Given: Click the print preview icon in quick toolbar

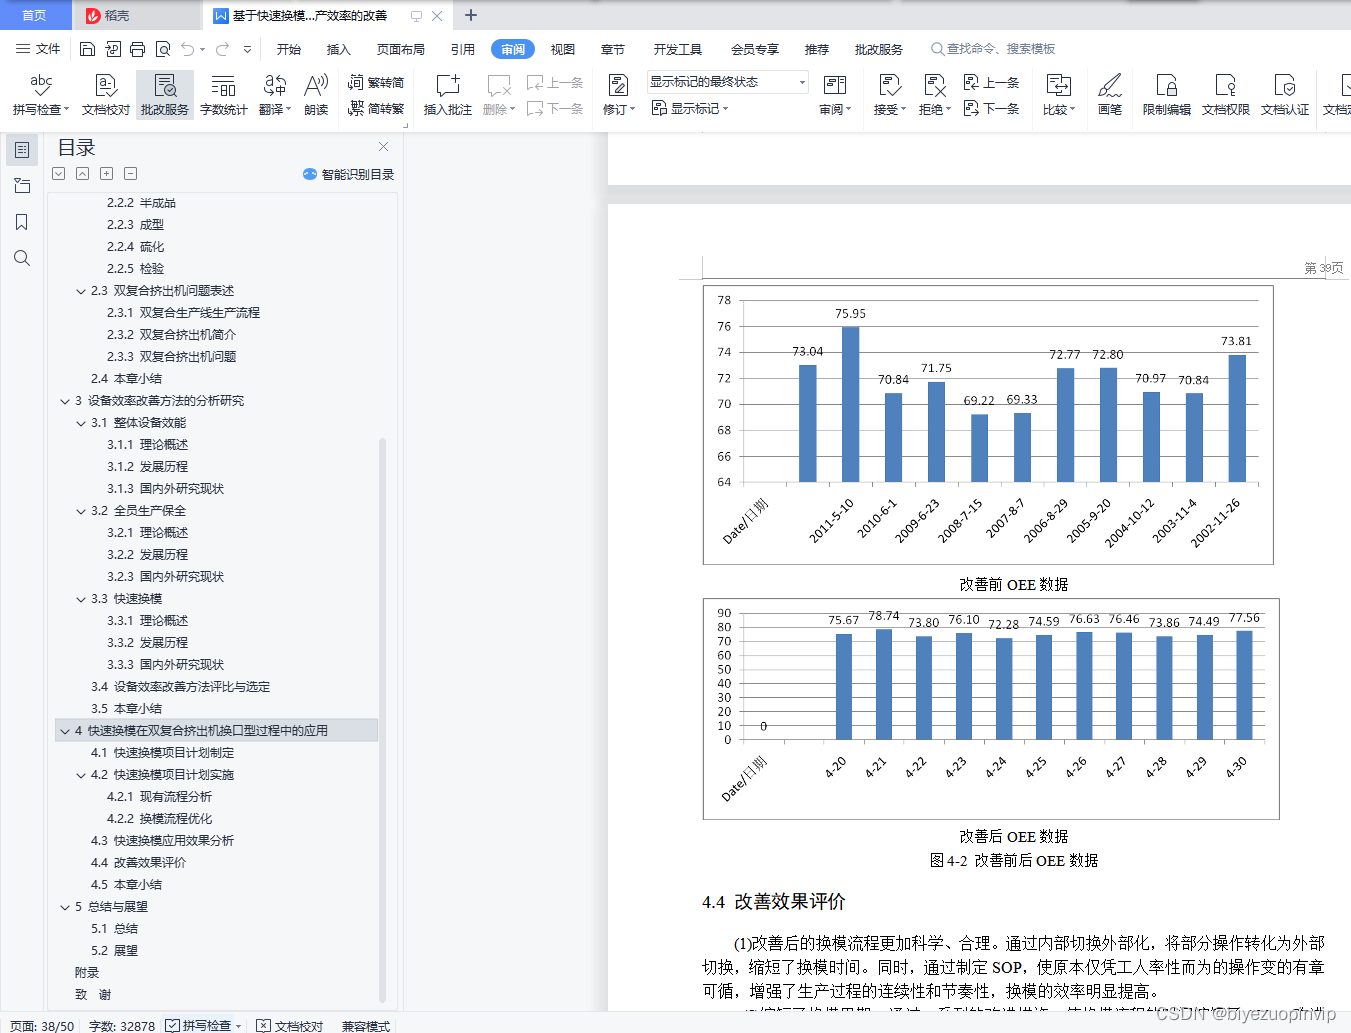Looking at the screenshot, I should [x=162, y=49].
